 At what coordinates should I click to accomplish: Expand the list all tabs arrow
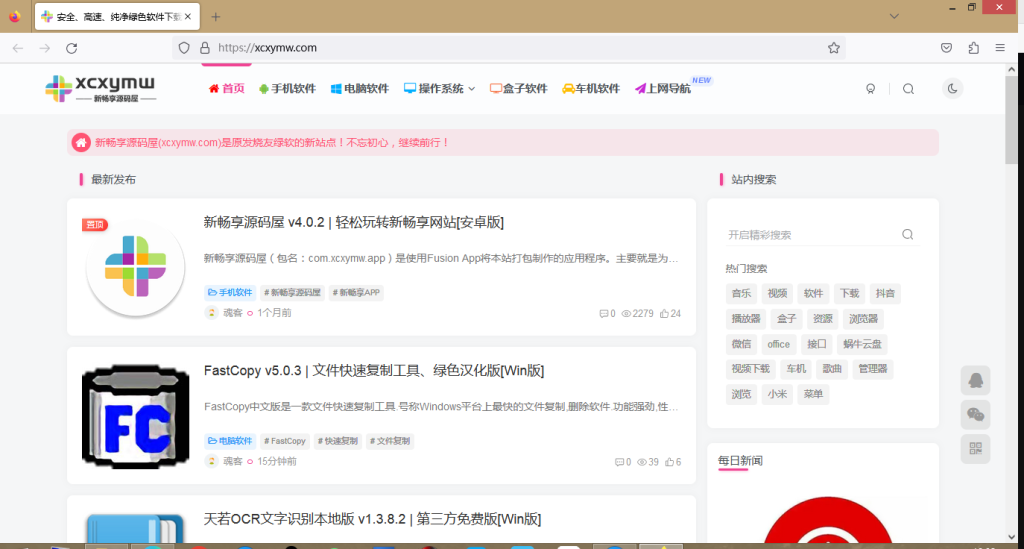[x=894, y=16]
